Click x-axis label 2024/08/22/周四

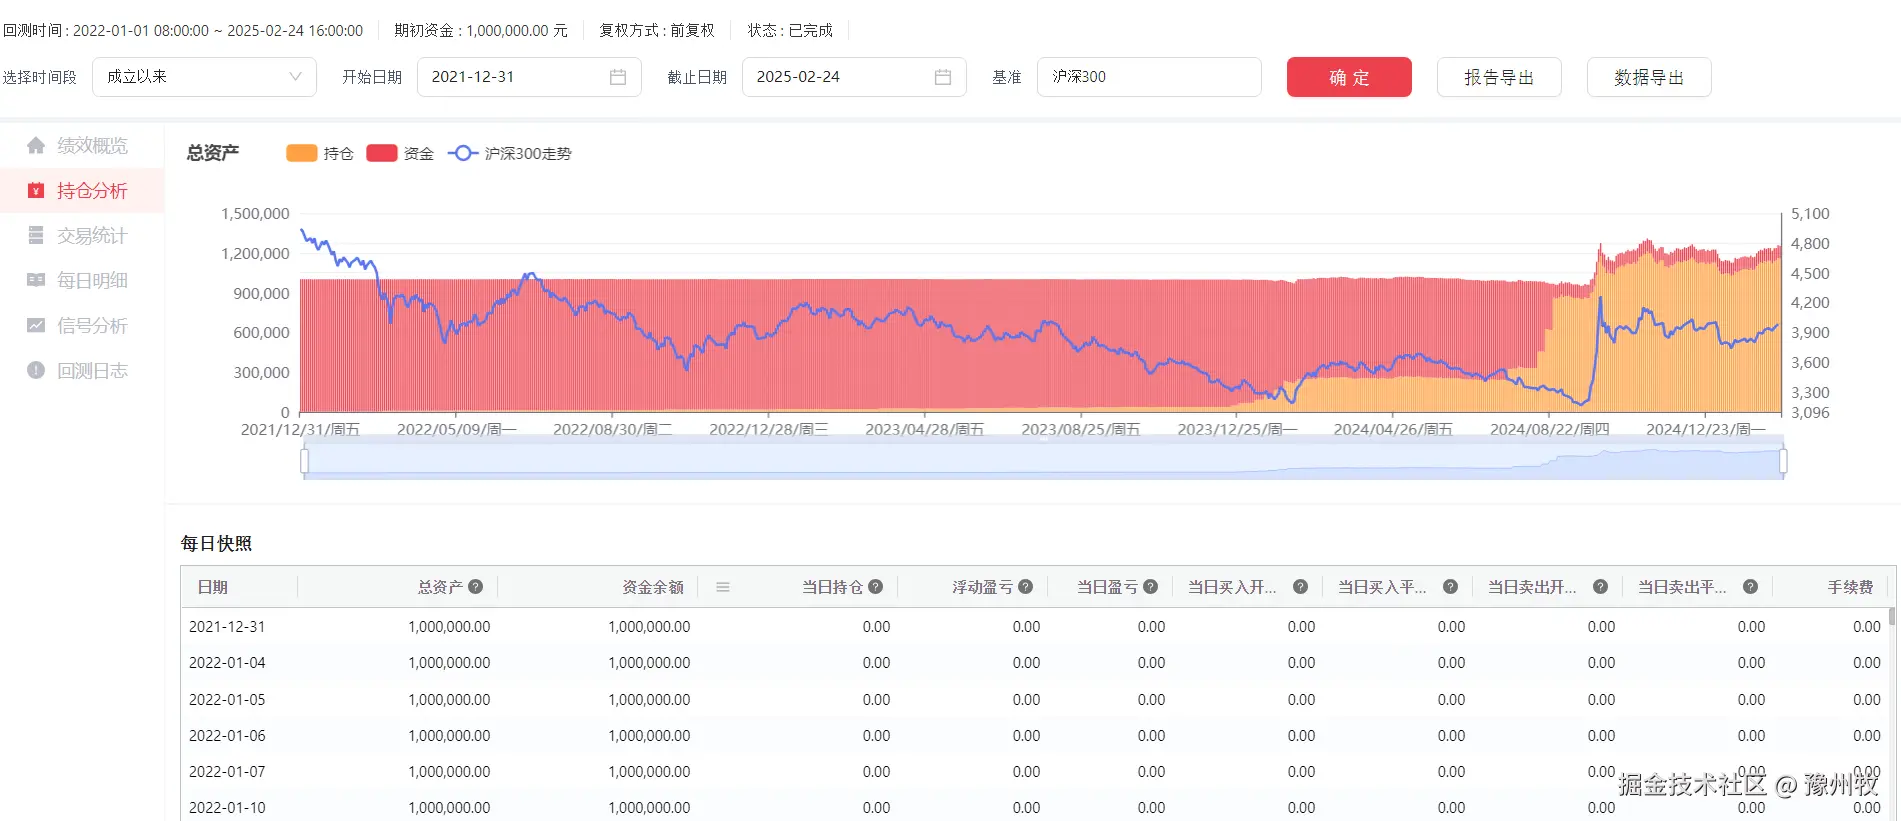pos(1550,429)
